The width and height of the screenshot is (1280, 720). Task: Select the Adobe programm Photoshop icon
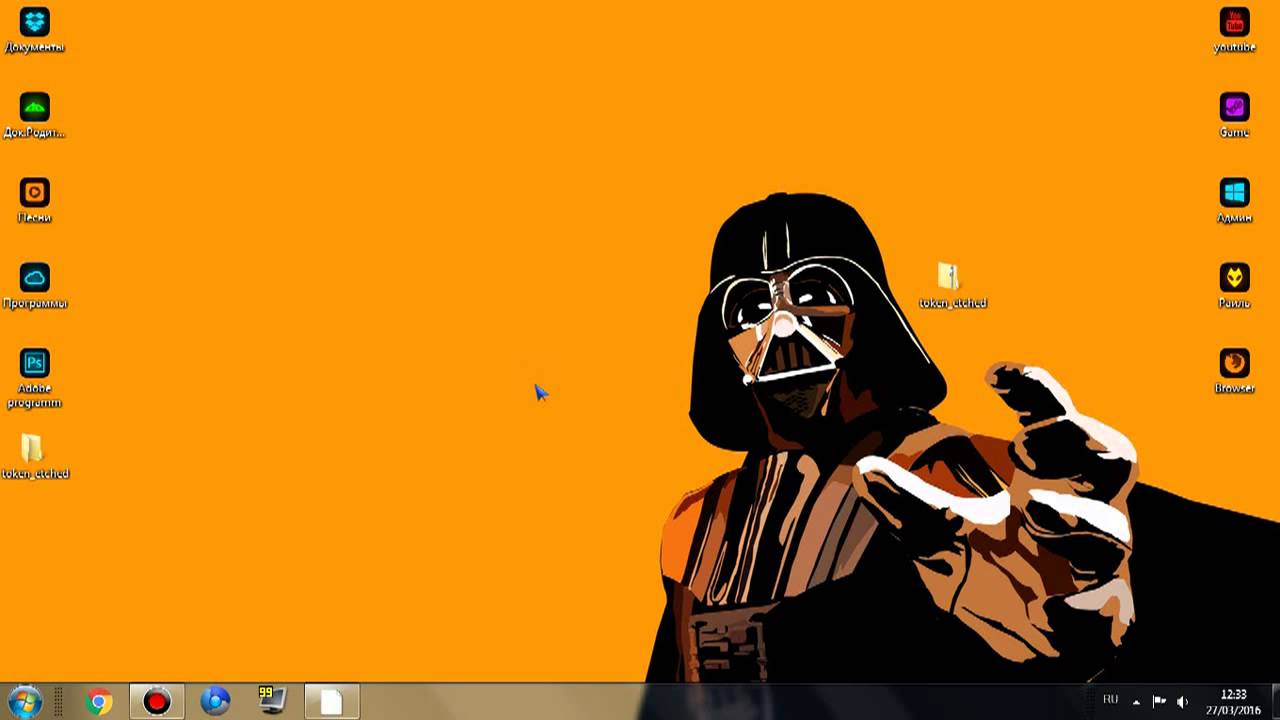[x=35, y=378]
